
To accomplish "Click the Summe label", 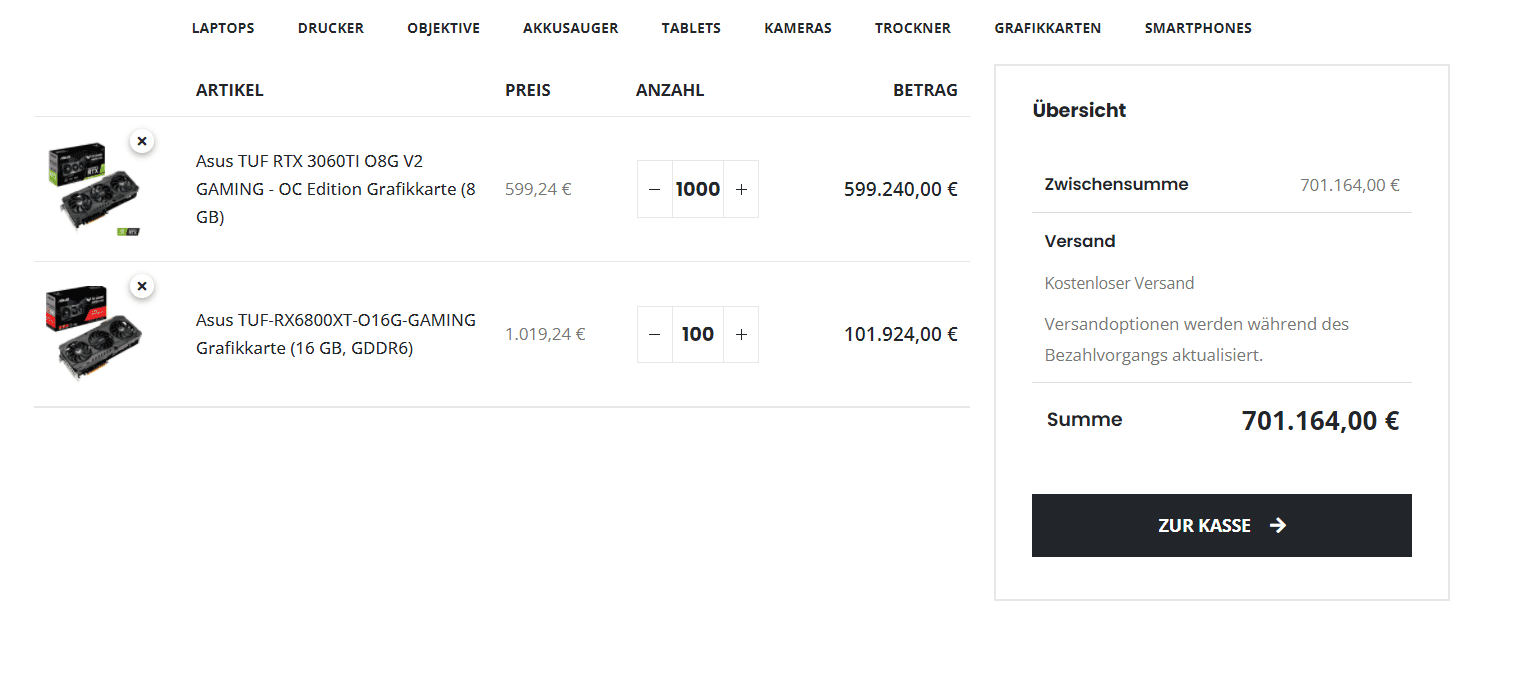I will point(1084,420).
